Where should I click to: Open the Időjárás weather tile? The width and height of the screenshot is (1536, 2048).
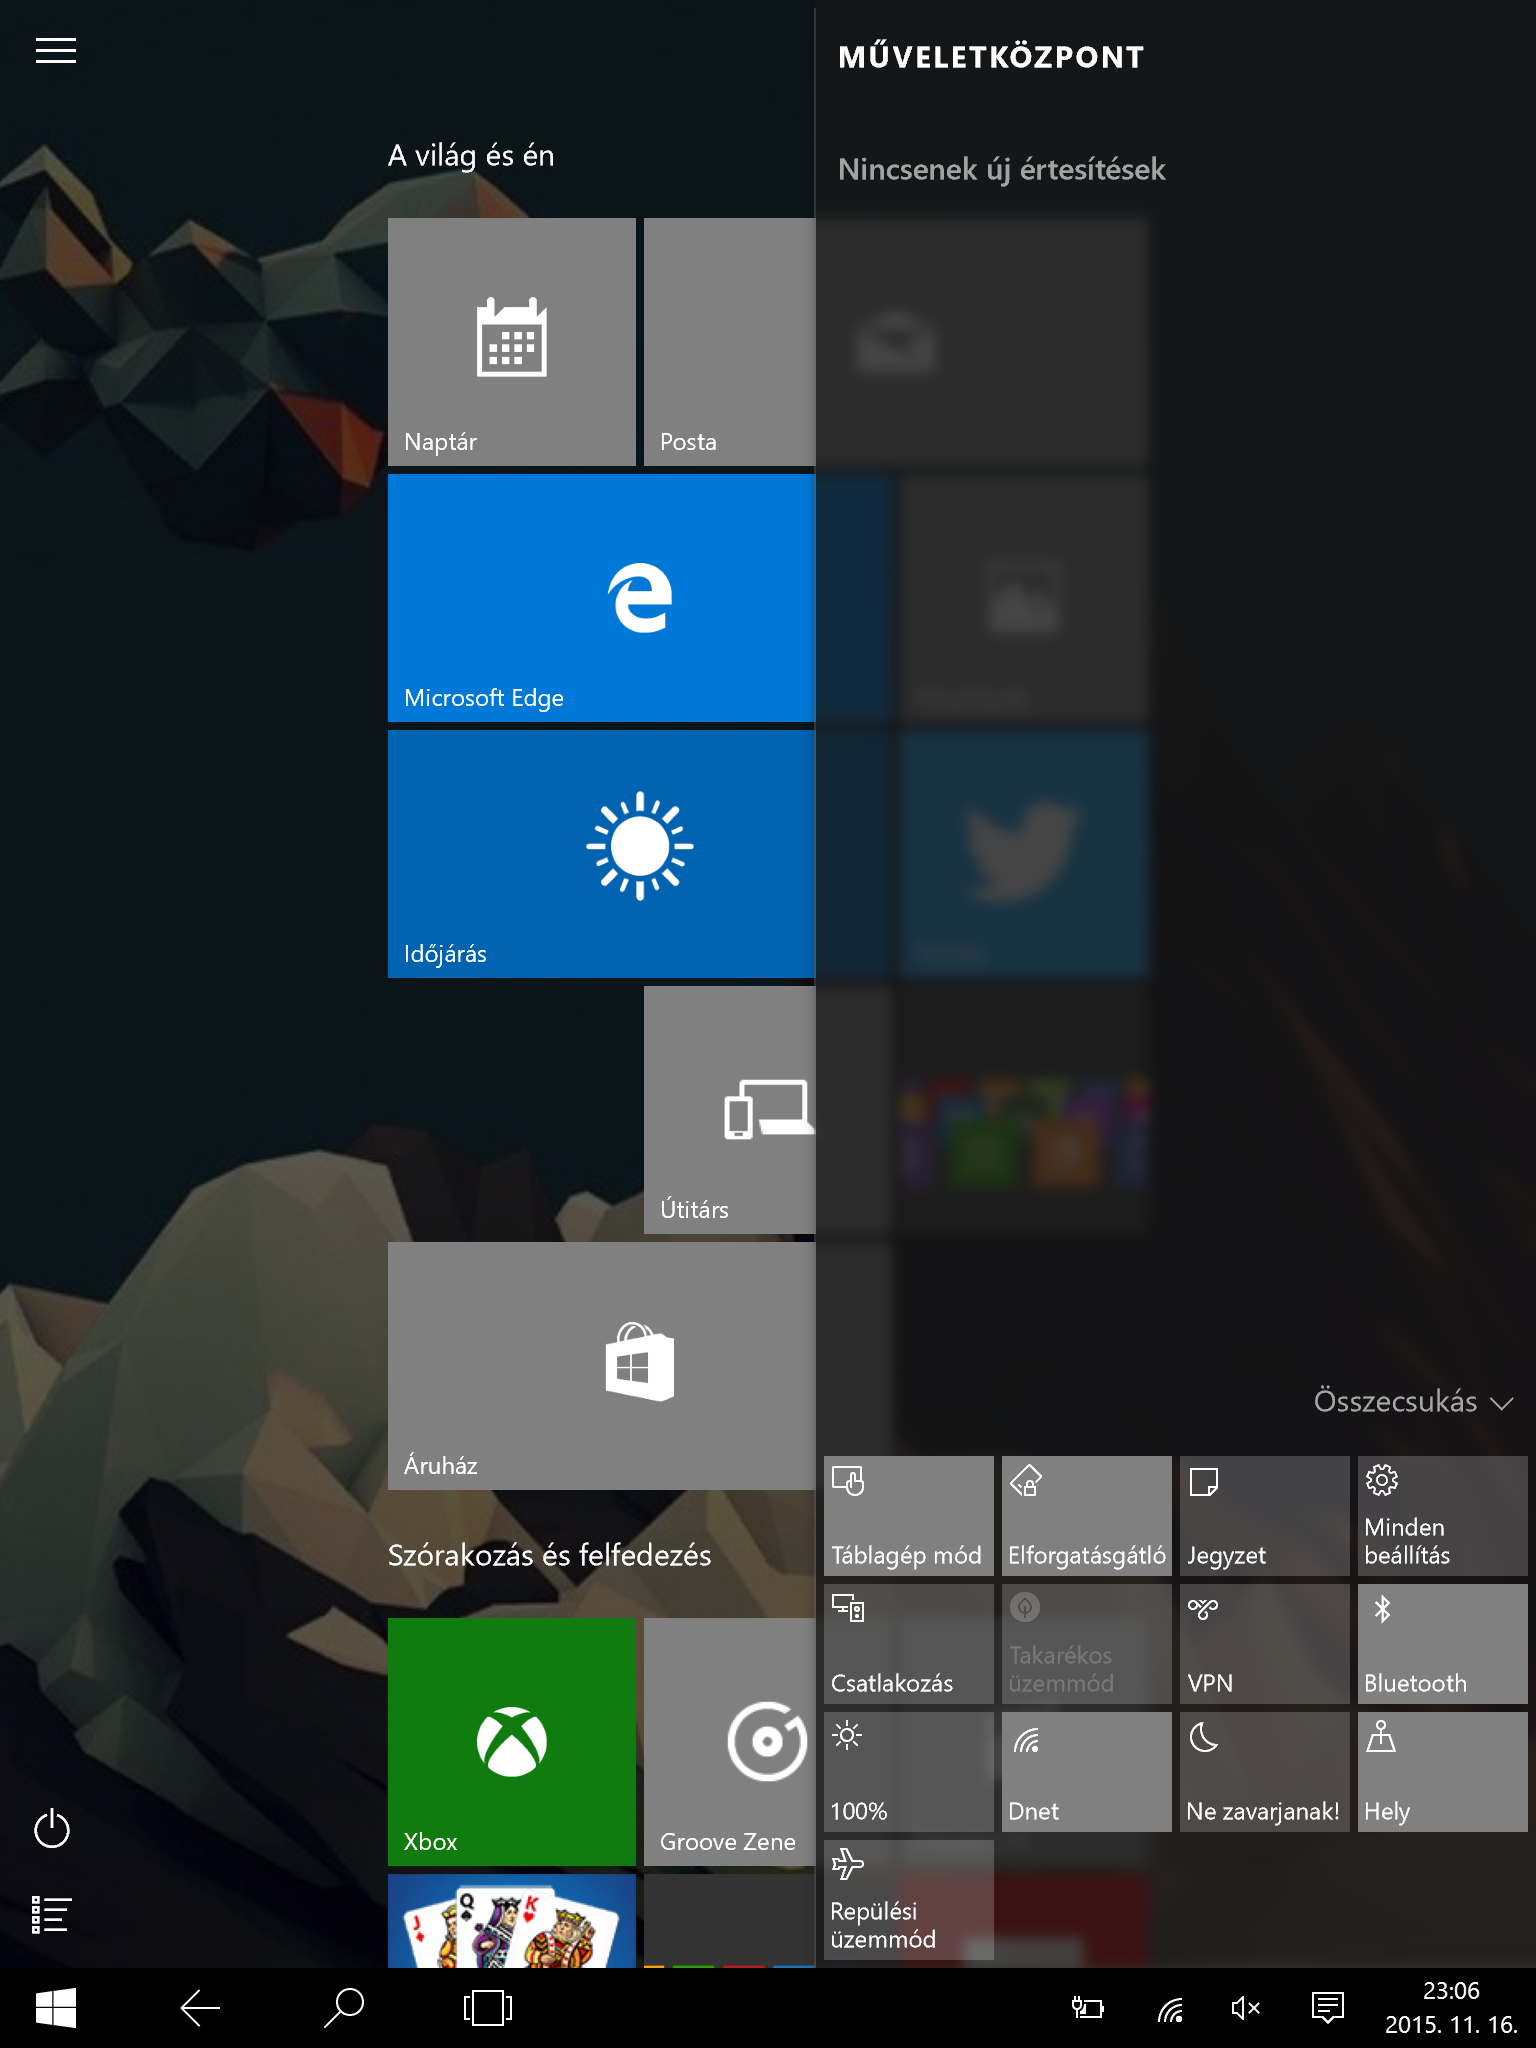tap(601, 853)
